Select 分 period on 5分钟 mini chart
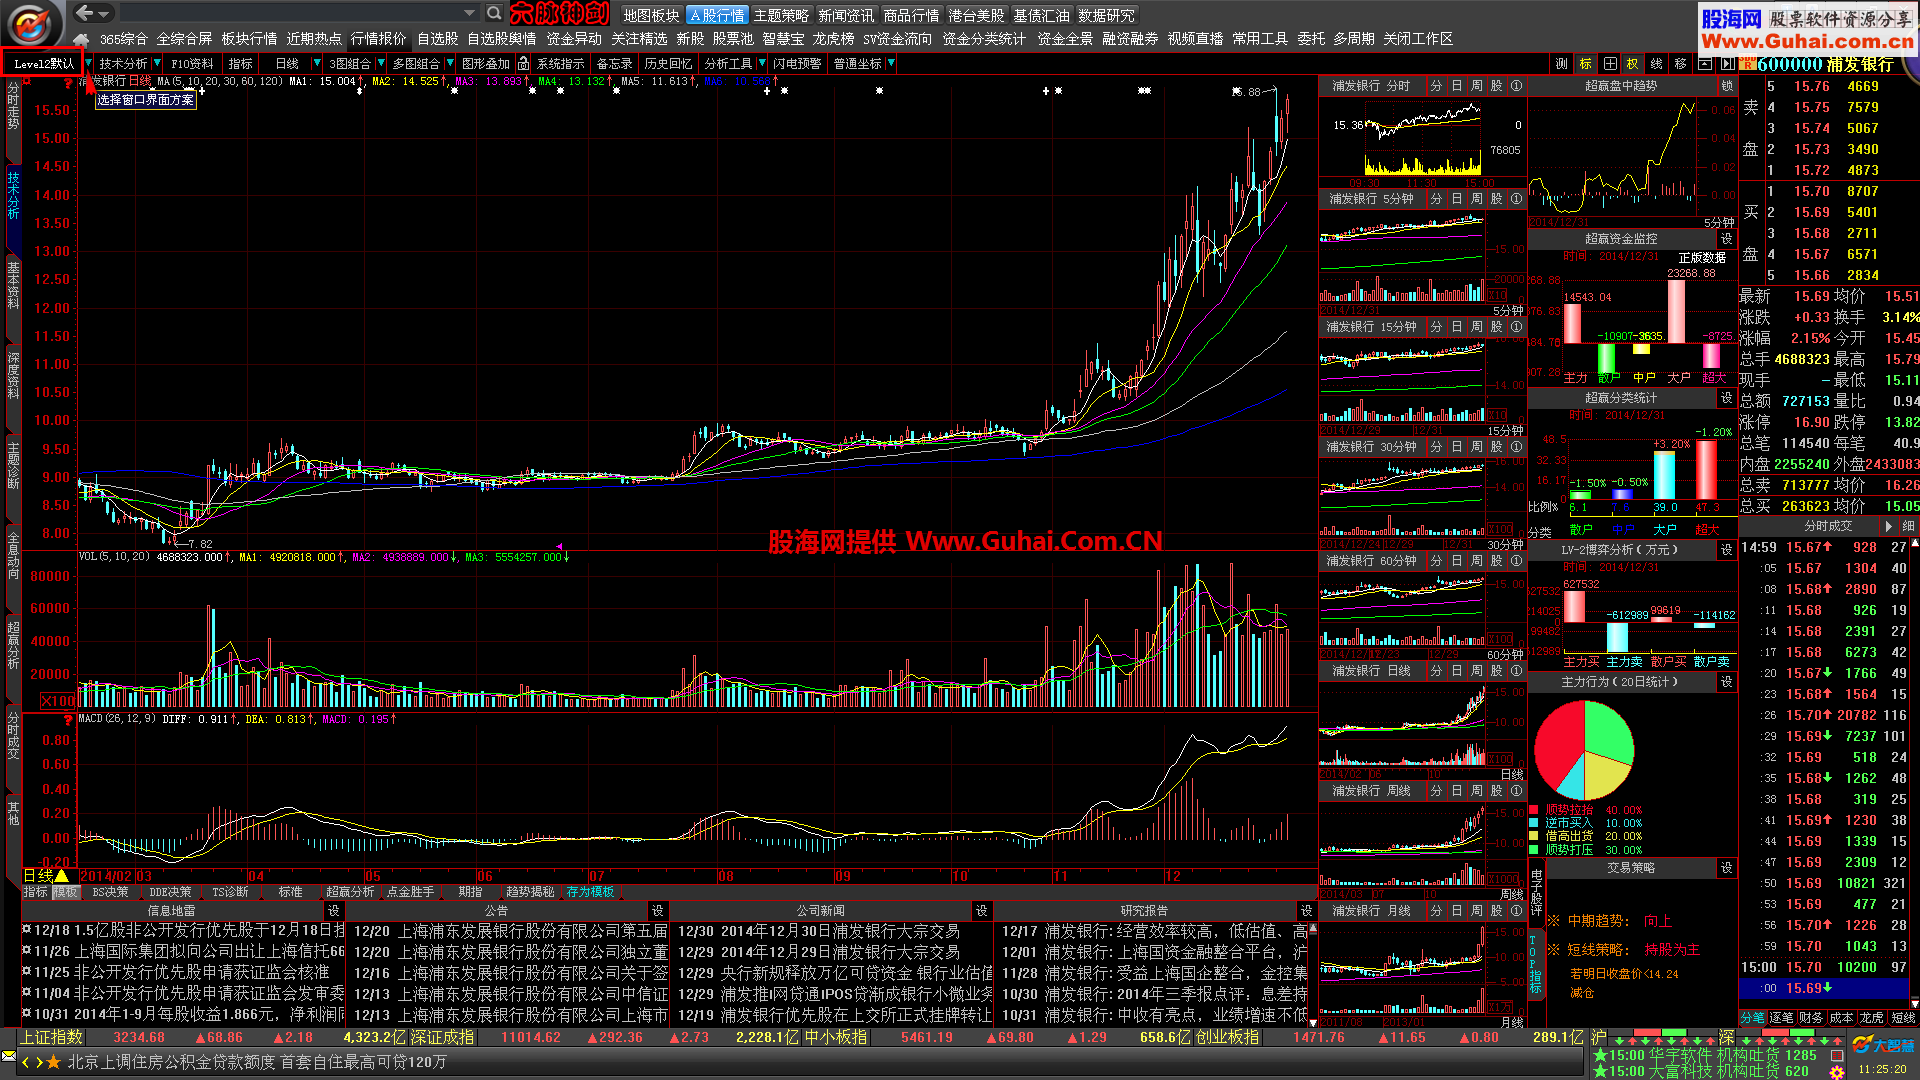Image resolution: width=1920 pixels, height=1080 pixels. tap(1436, 199)
